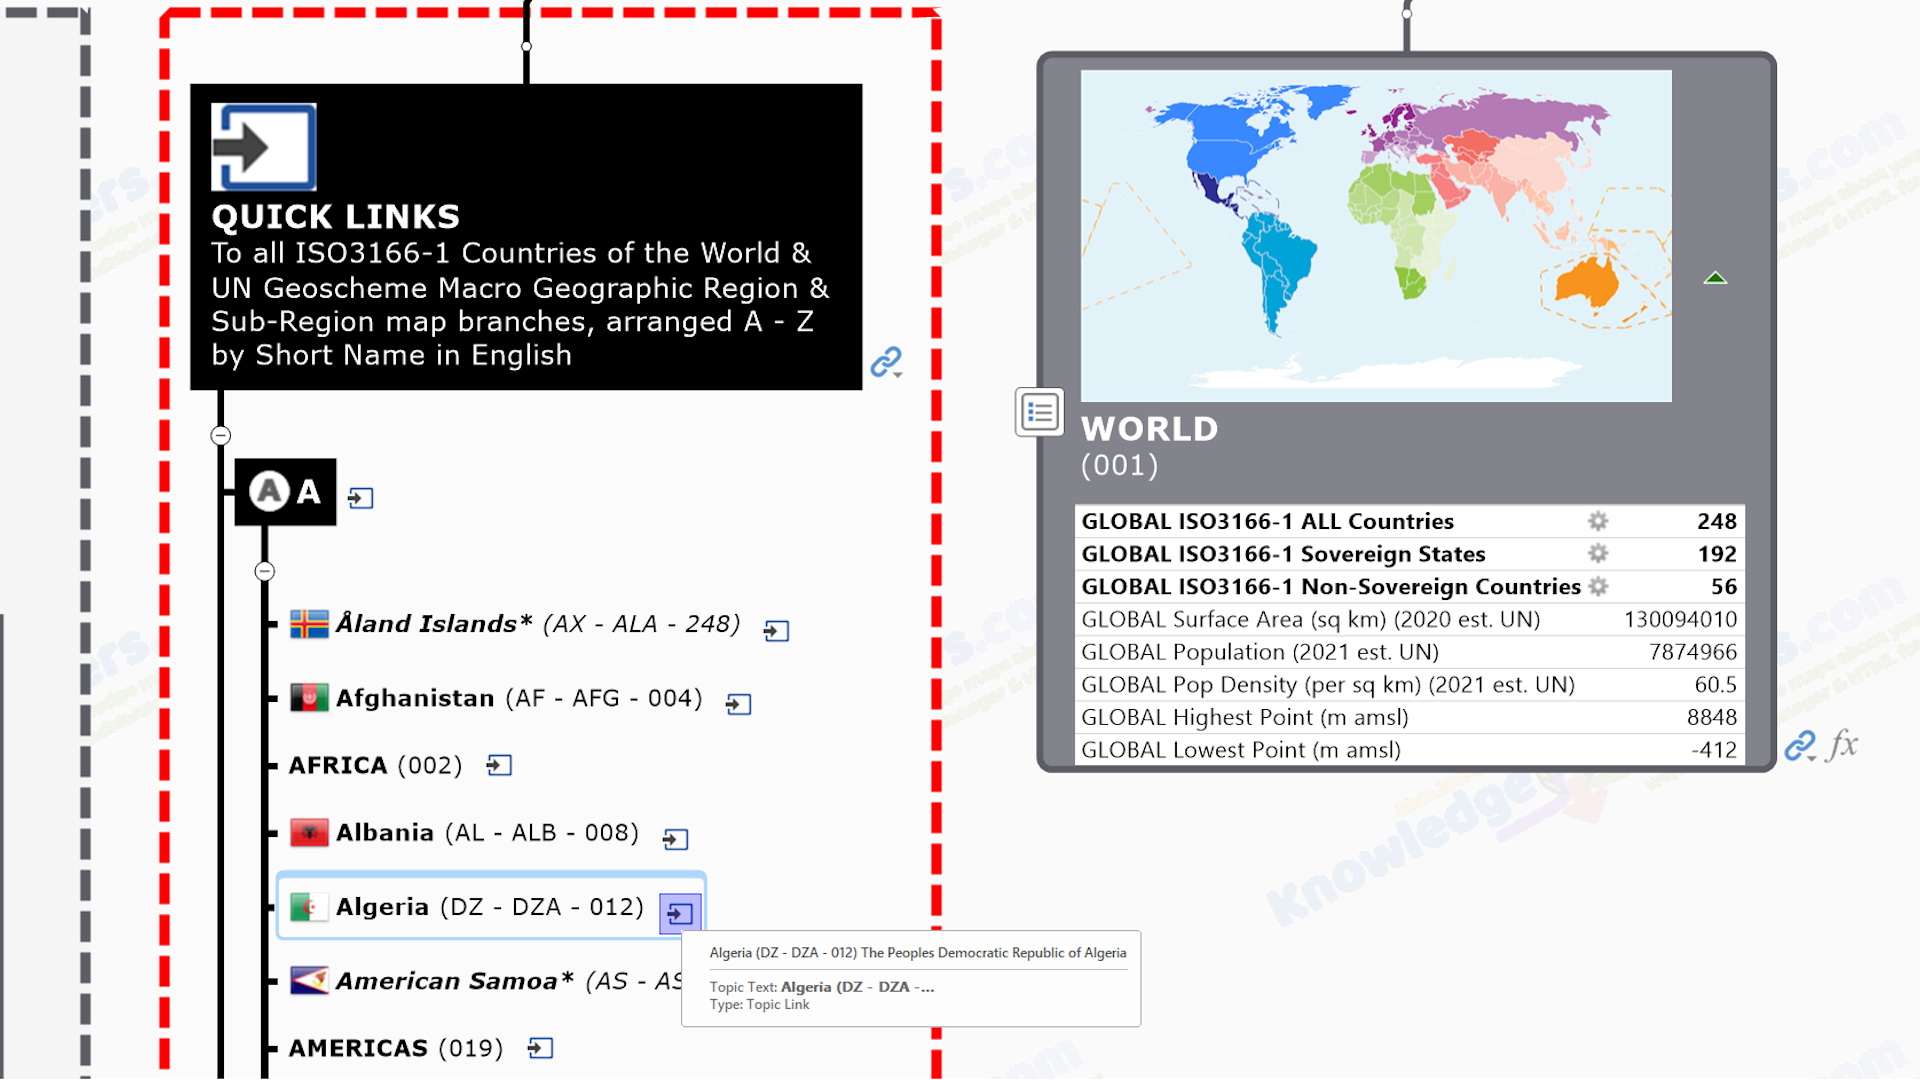
Task: Click the highest point value 8848
Action: (1712, 717)
